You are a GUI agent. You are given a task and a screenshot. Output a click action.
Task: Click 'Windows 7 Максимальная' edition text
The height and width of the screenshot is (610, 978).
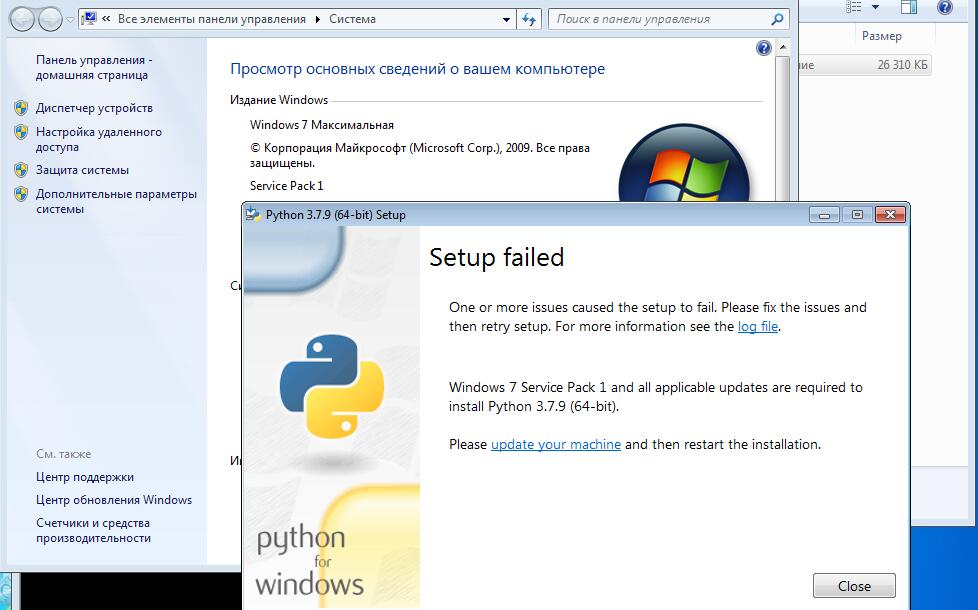pyautogui.click(x=322, y=125)
